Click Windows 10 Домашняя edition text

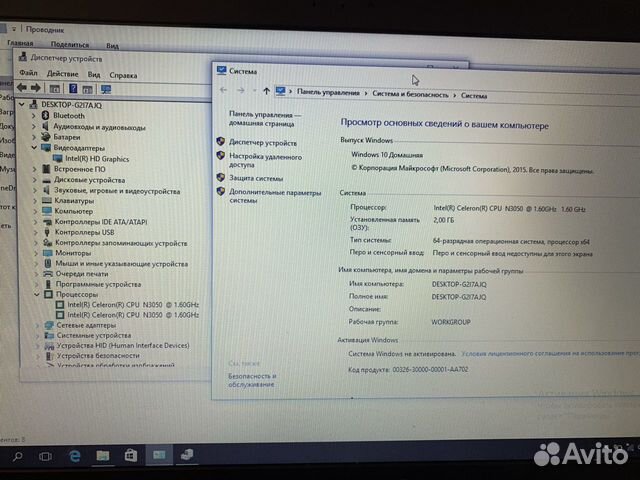(x=387, y=155)
